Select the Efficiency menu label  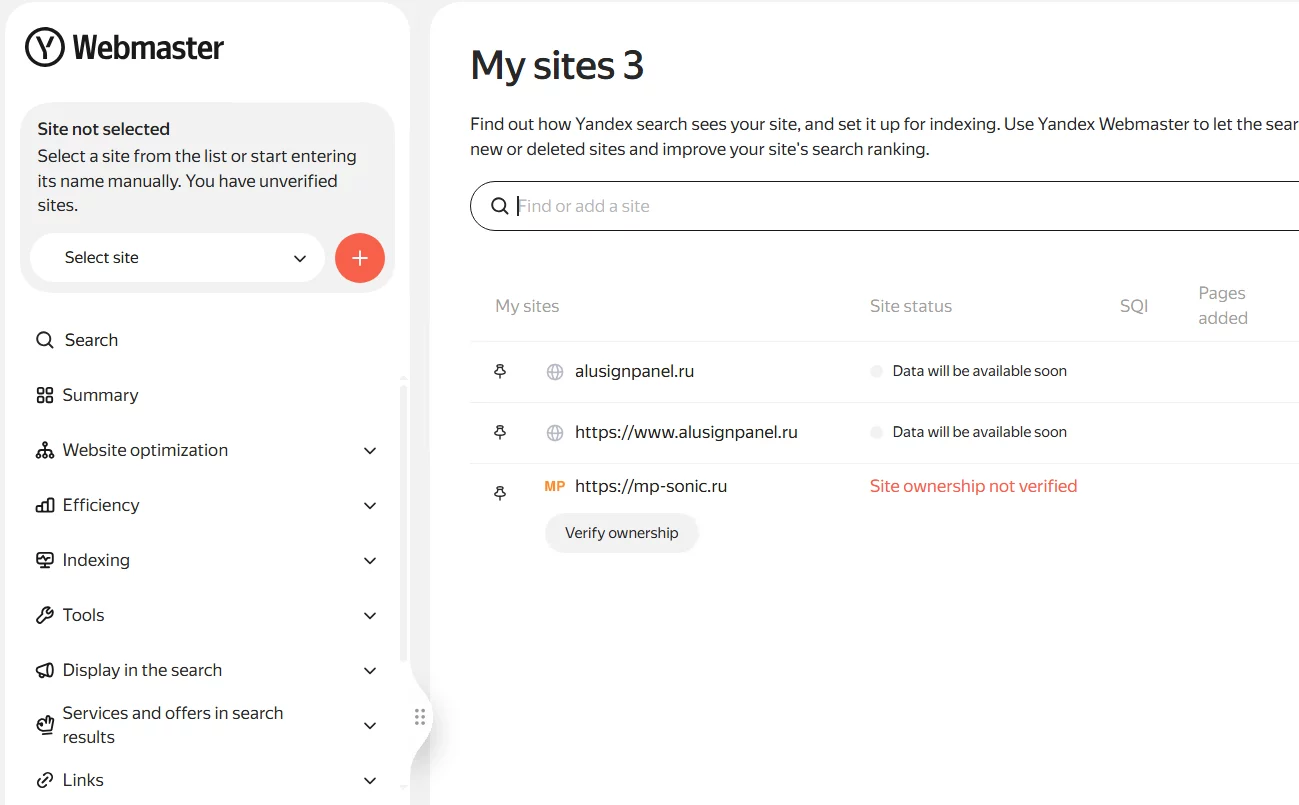(101, 505)
